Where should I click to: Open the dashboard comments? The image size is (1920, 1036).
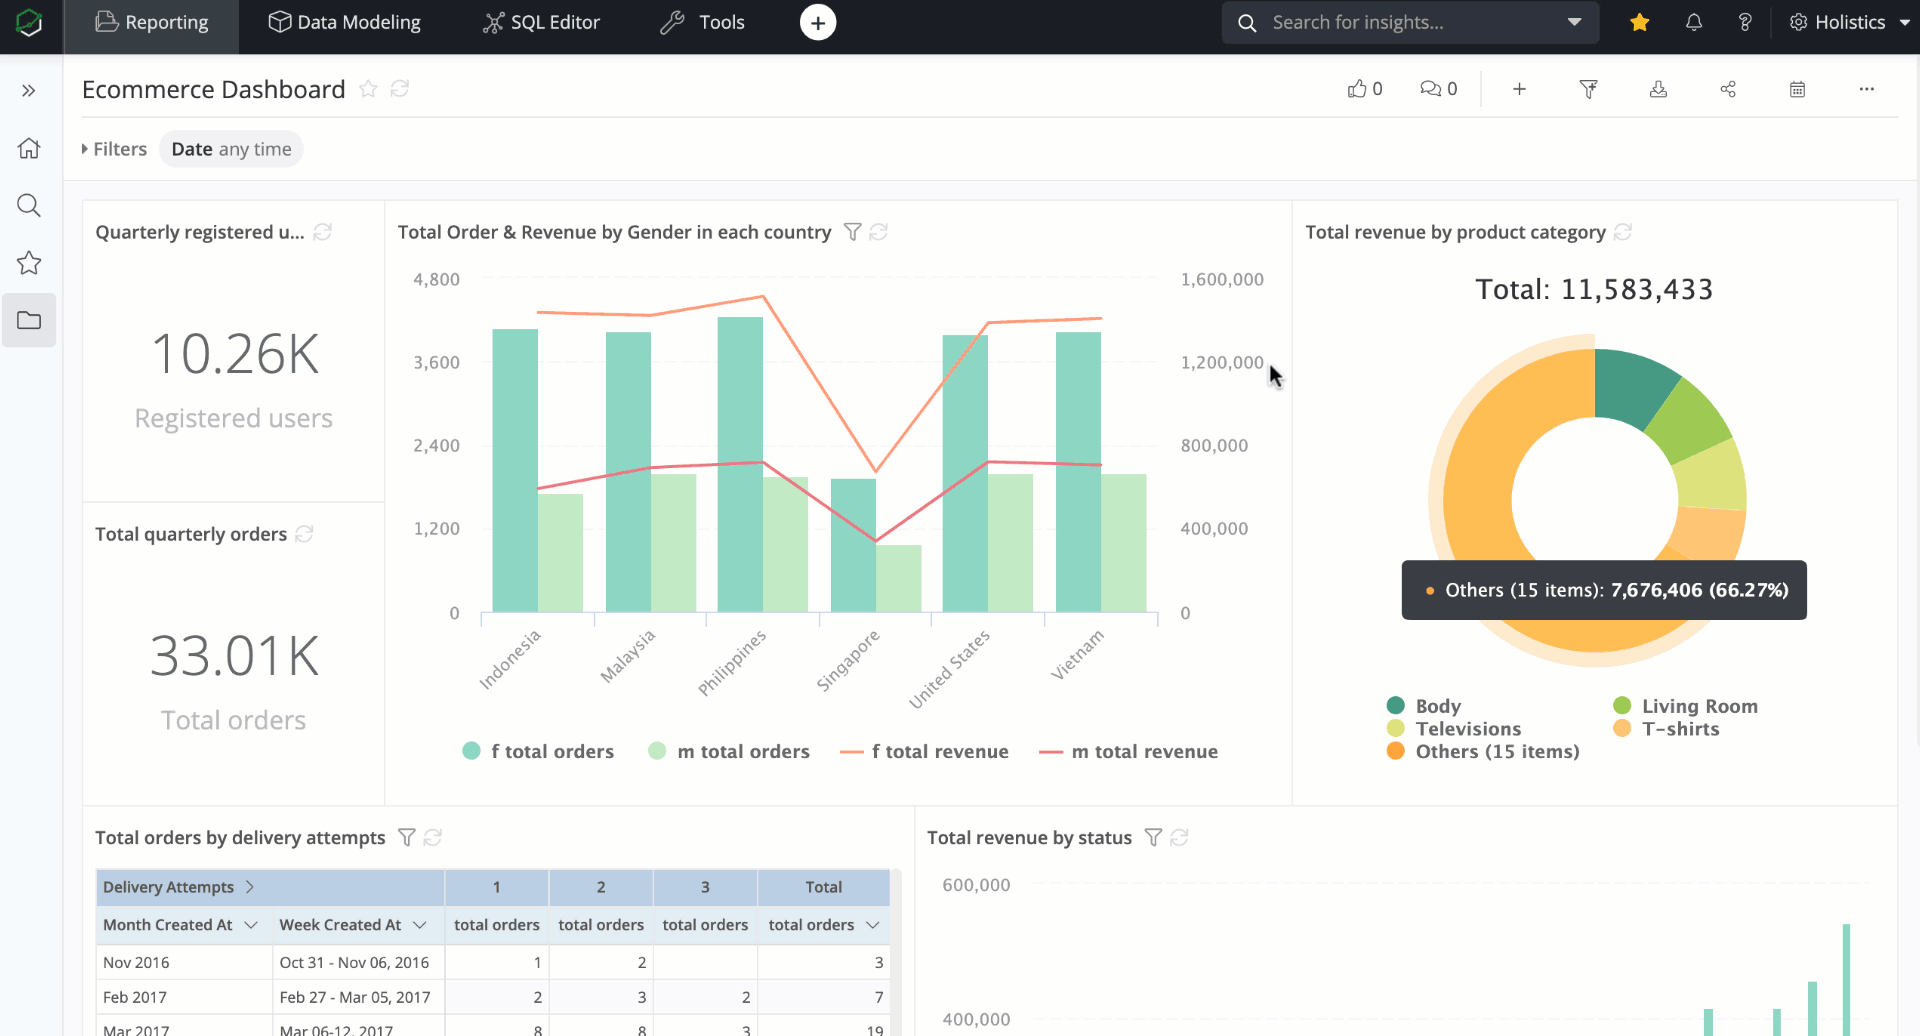coord(1431,89)
